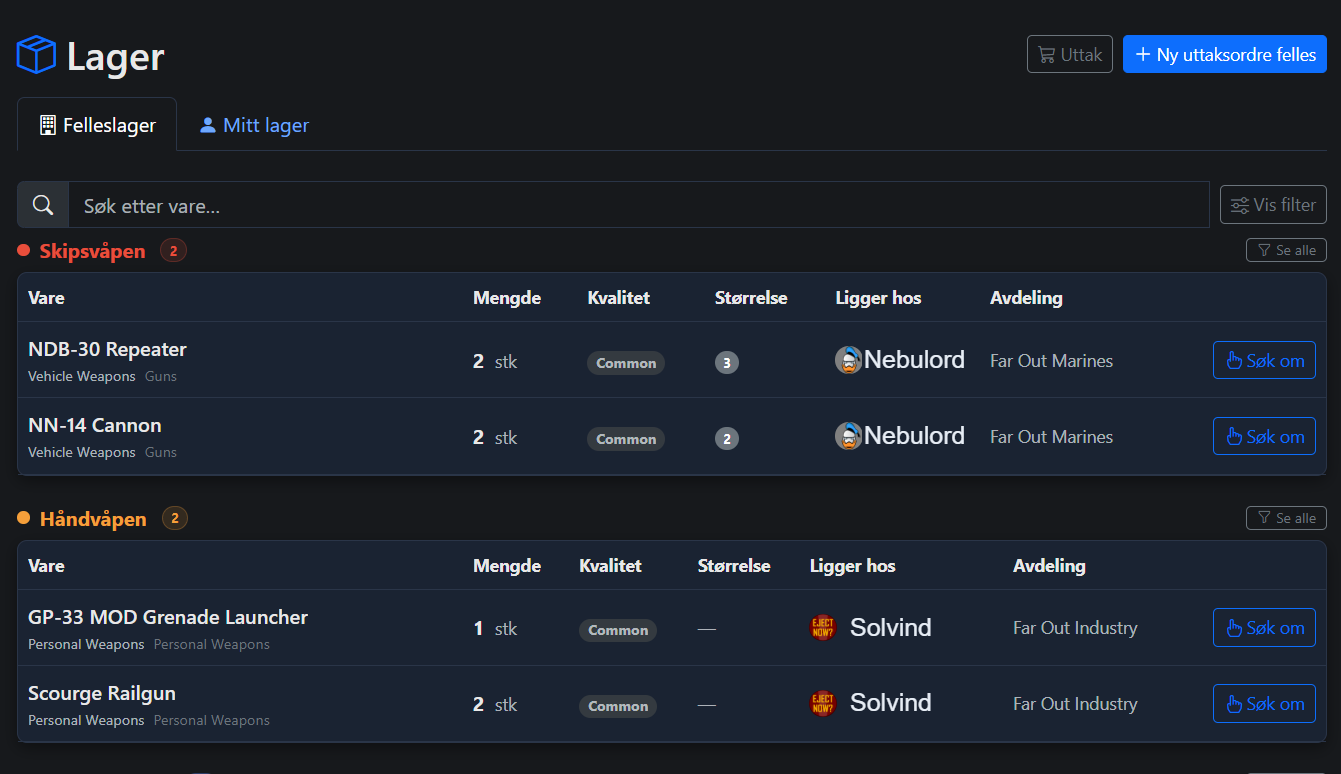
Task: Click Common badge for NDB-30 Repeater
Action: 626,363
